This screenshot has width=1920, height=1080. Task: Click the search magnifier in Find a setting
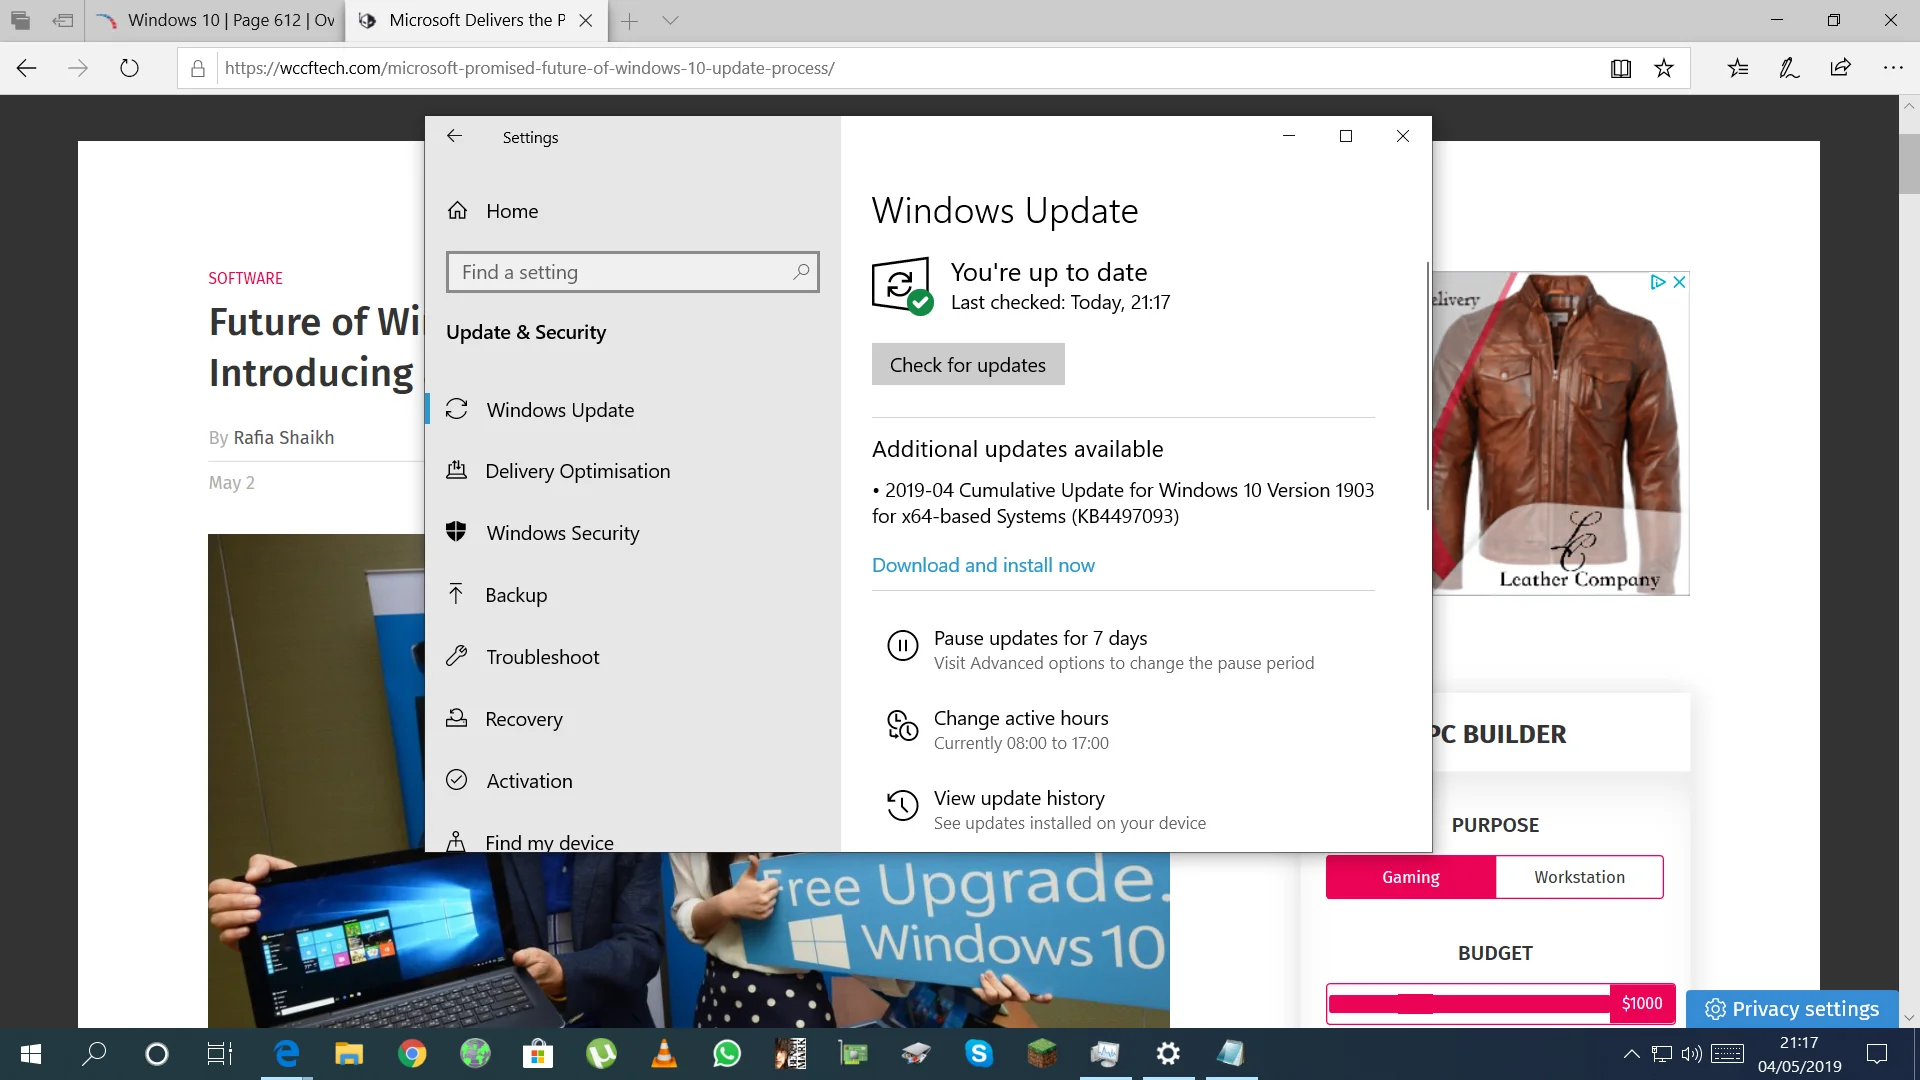(x=801, y=272)
